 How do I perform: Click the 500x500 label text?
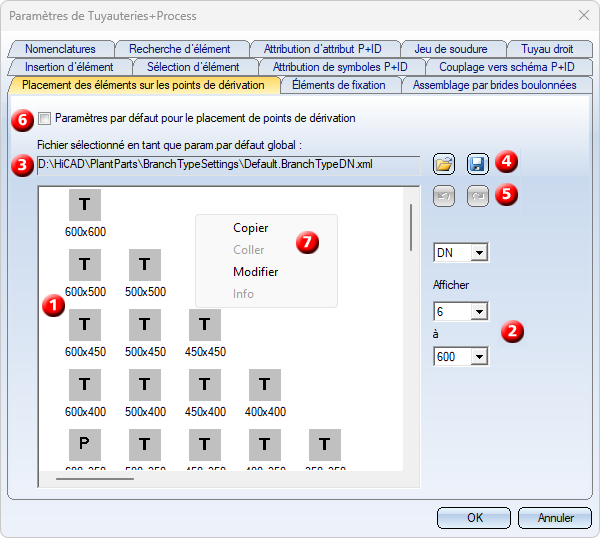(x=145, y=292)
